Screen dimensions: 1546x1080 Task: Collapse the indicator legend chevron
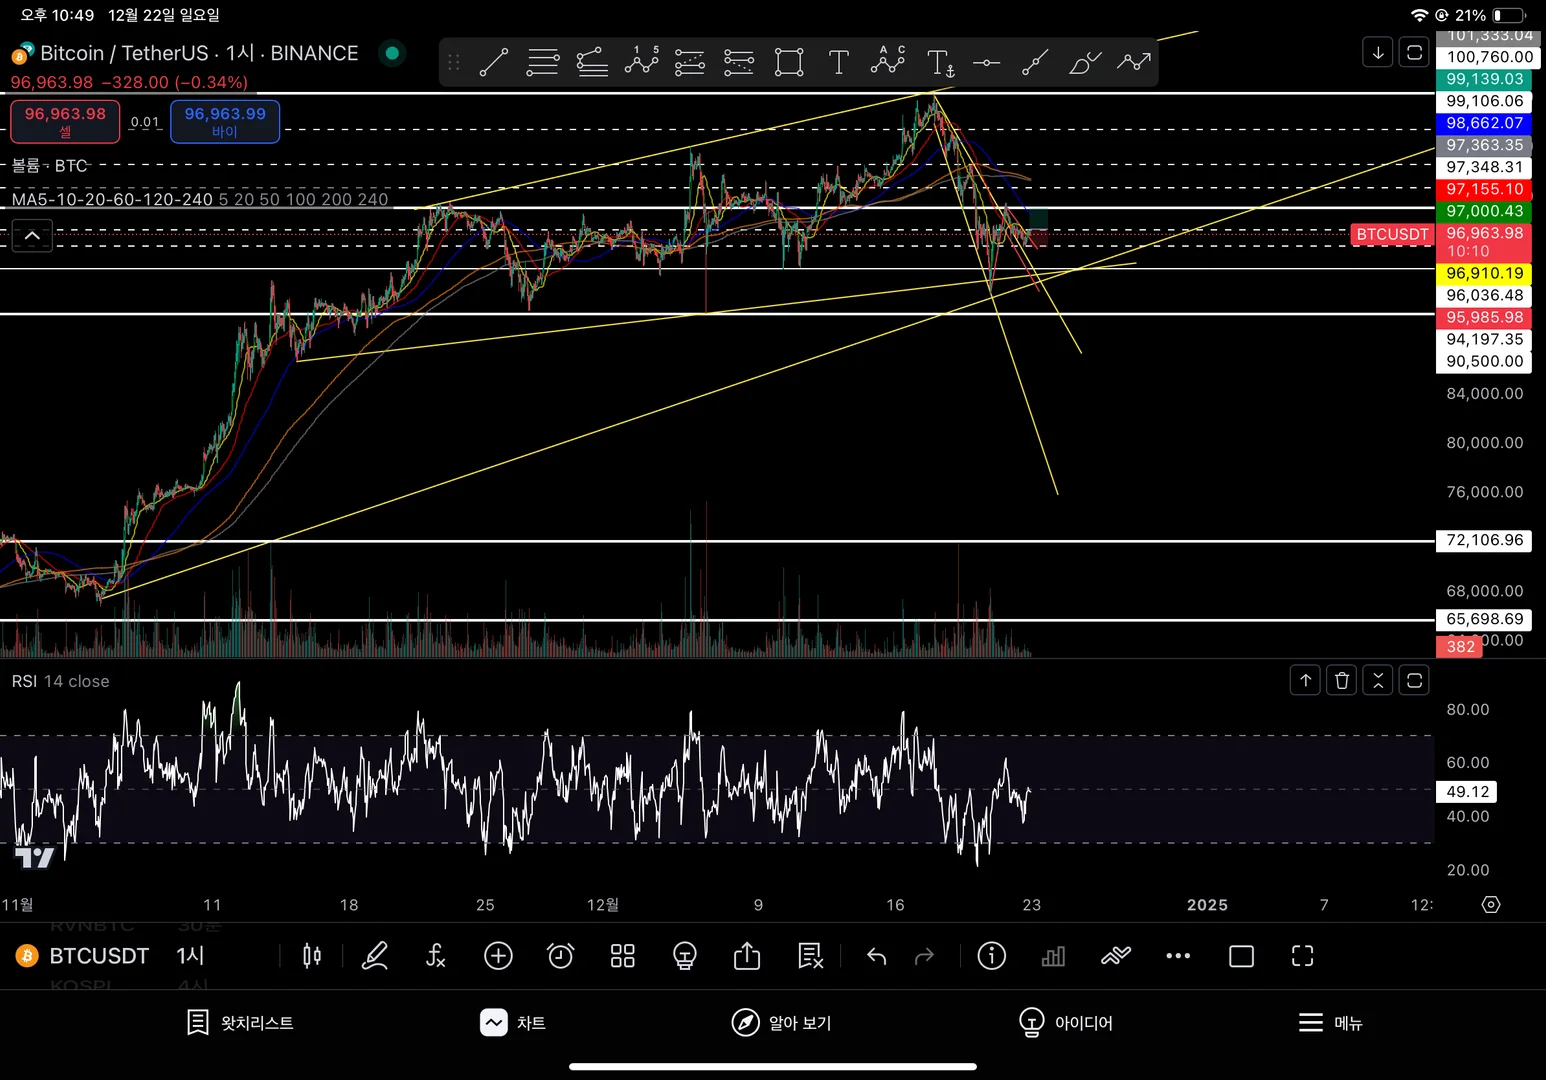pos(32,236)
